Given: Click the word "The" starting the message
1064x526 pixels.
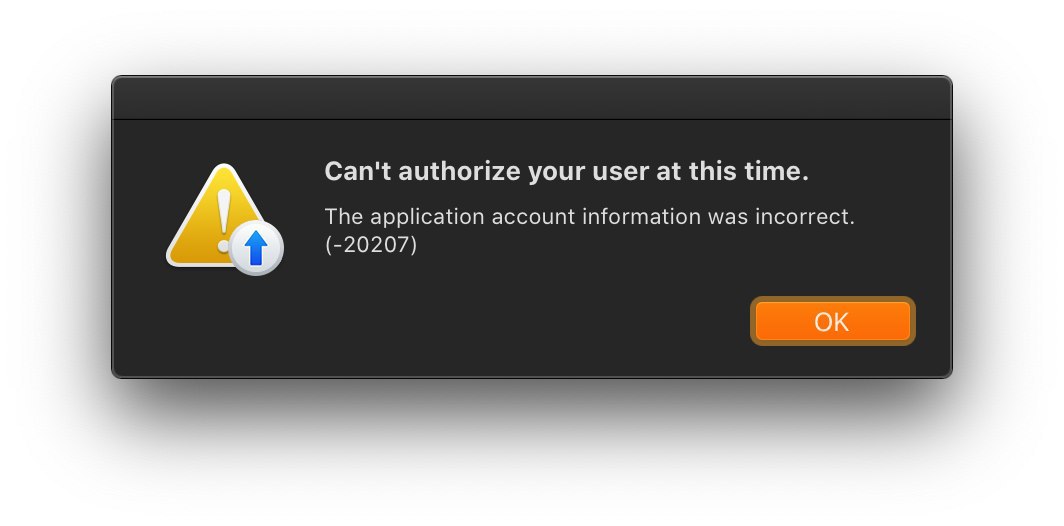Looking at the screenshot, I should coord(344,217).
